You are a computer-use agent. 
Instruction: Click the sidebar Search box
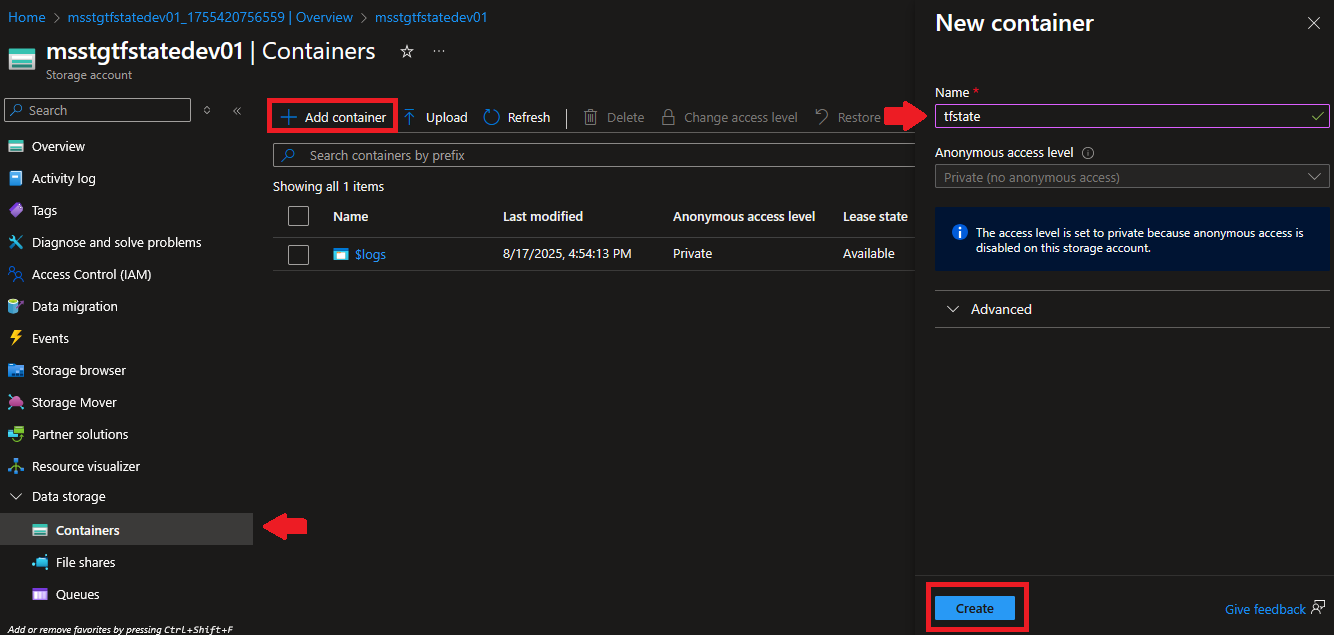[x=98, y=110]
